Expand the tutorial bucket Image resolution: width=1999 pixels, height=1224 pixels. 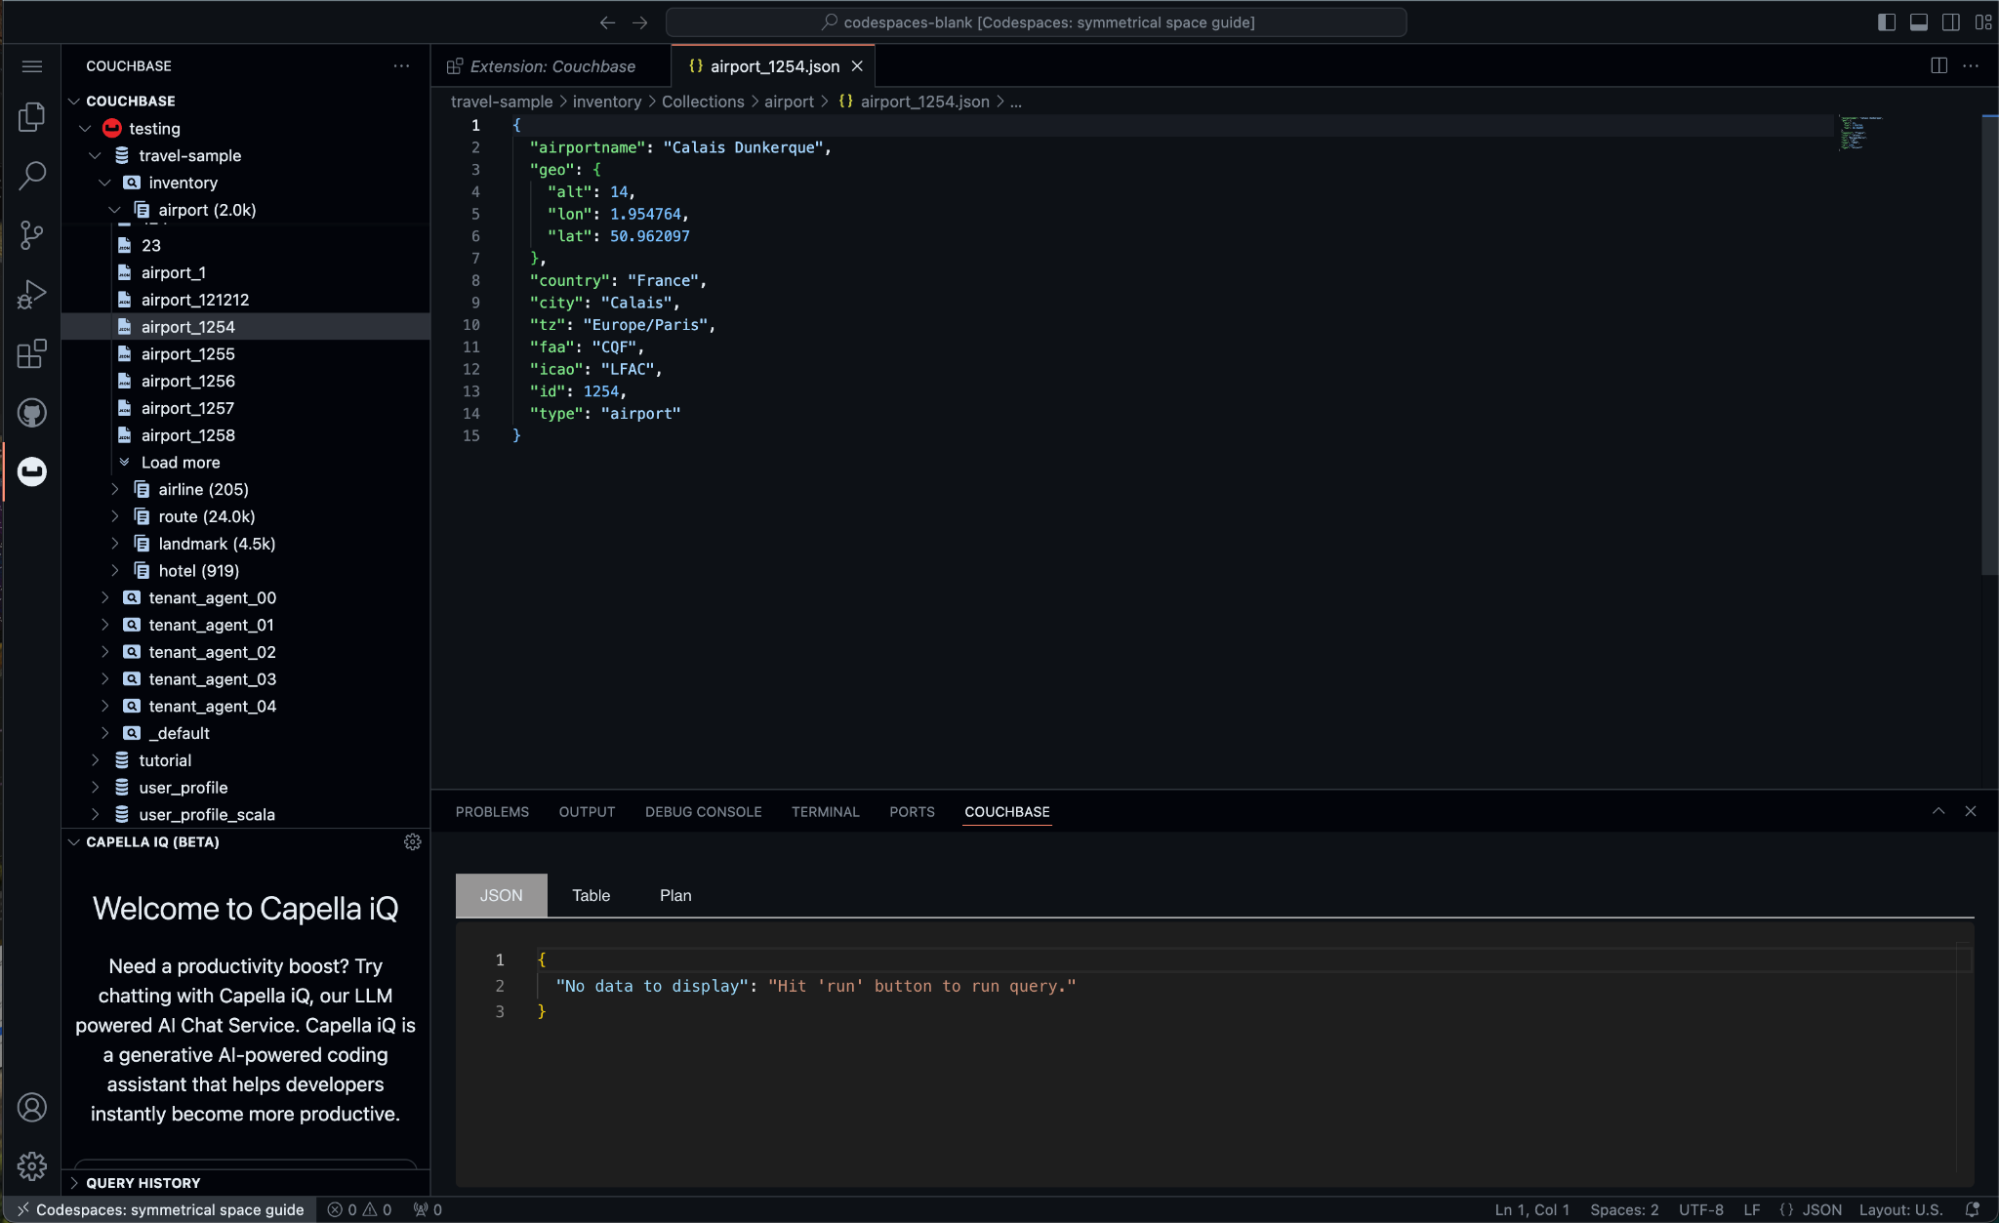[x=95, y=760]
